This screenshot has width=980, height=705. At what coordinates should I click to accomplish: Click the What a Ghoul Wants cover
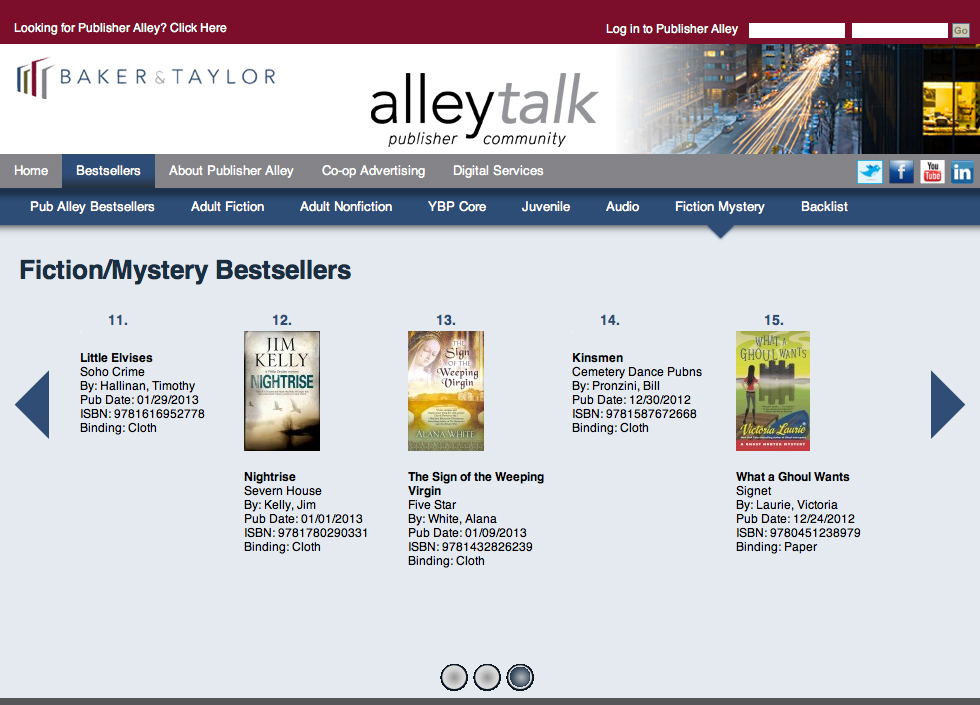pos(773,391)
